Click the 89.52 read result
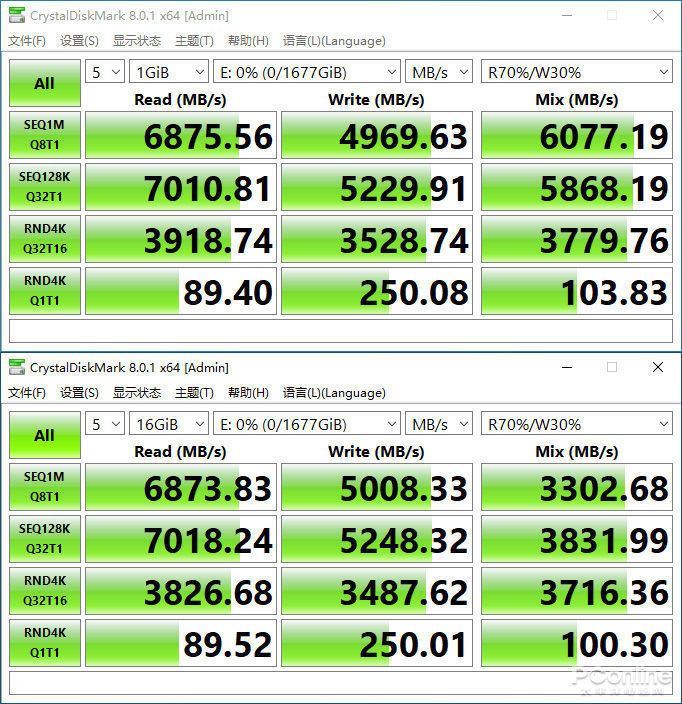The image size is (682, 704). (181, 643)
